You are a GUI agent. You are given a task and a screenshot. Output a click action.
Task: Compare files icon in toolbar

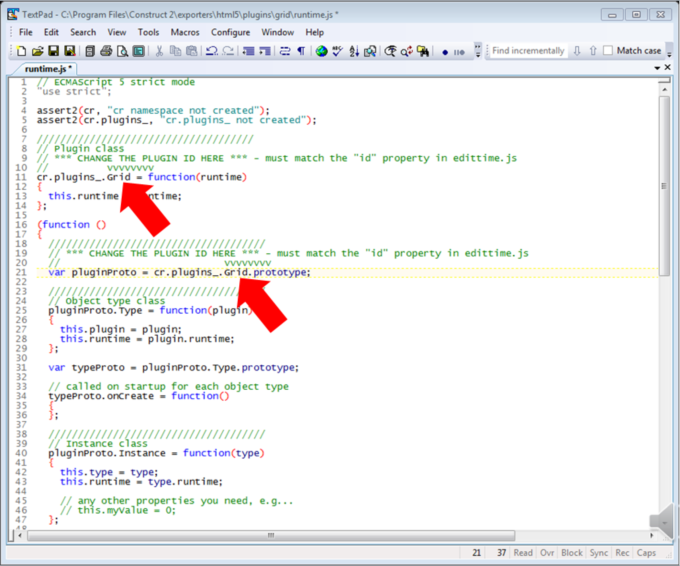point(370,51)
